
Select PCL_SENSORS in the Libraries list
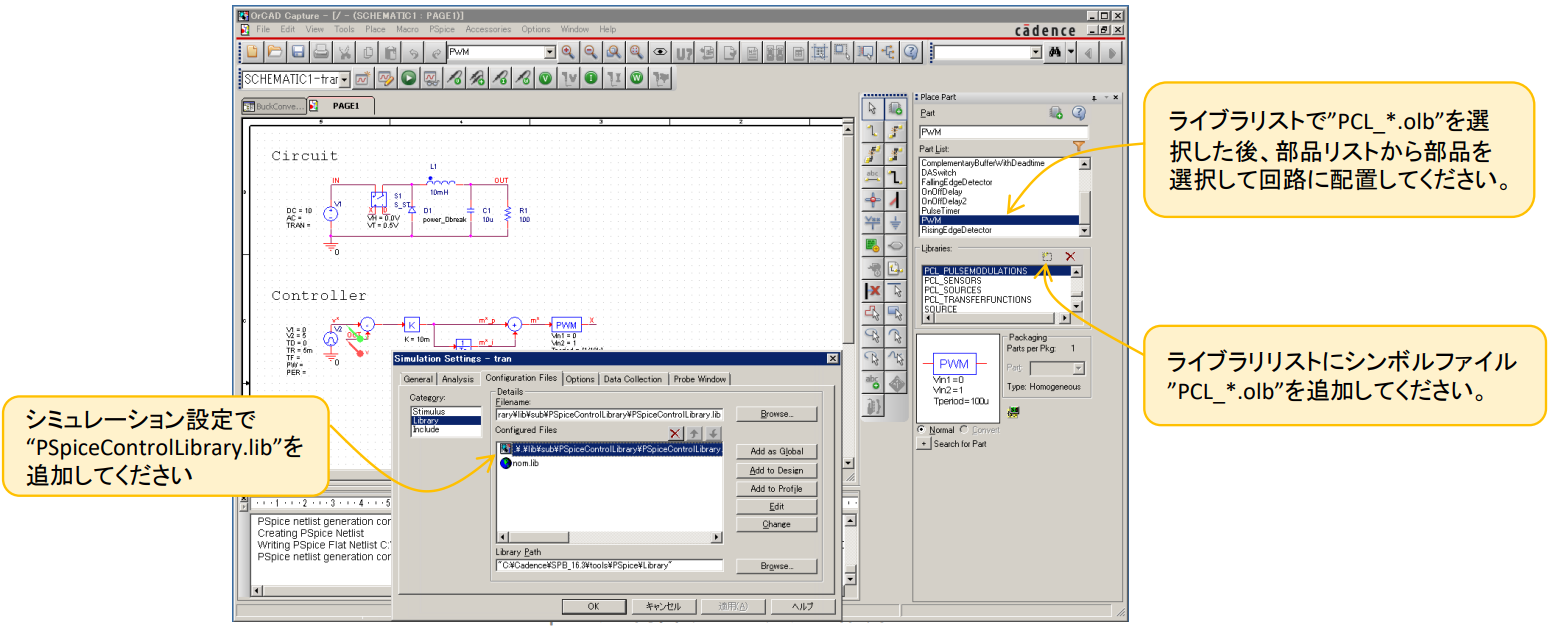(996, 280)
